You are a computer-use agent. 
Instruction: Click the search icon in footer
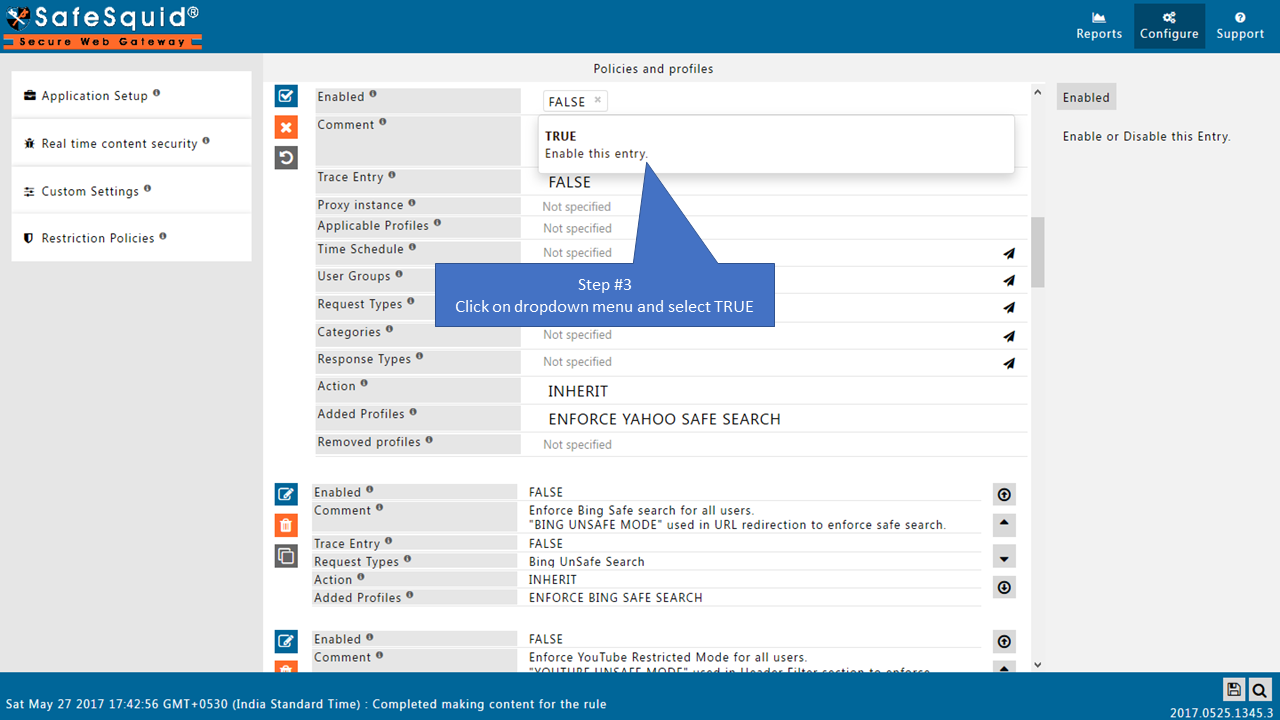1259,689
